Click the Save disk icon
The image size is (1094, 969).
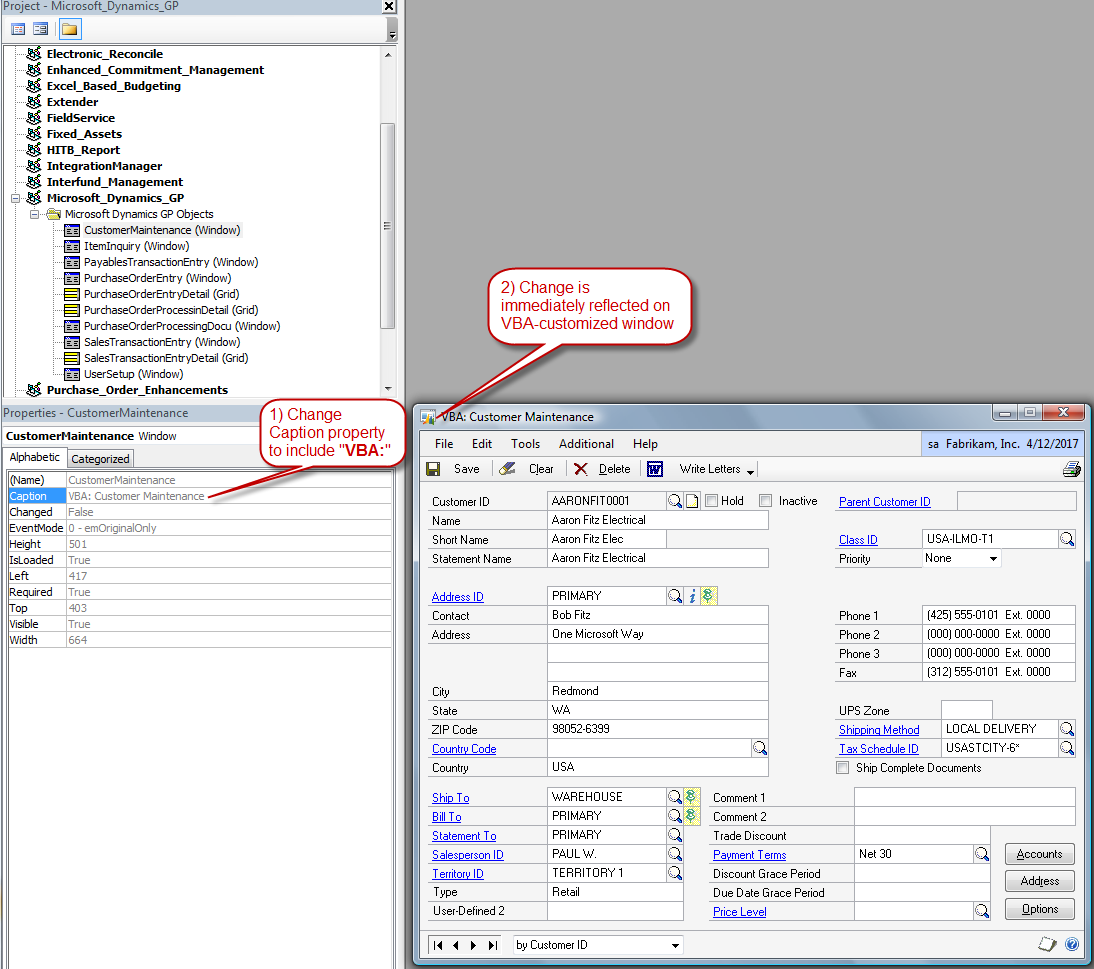[433, 470]
